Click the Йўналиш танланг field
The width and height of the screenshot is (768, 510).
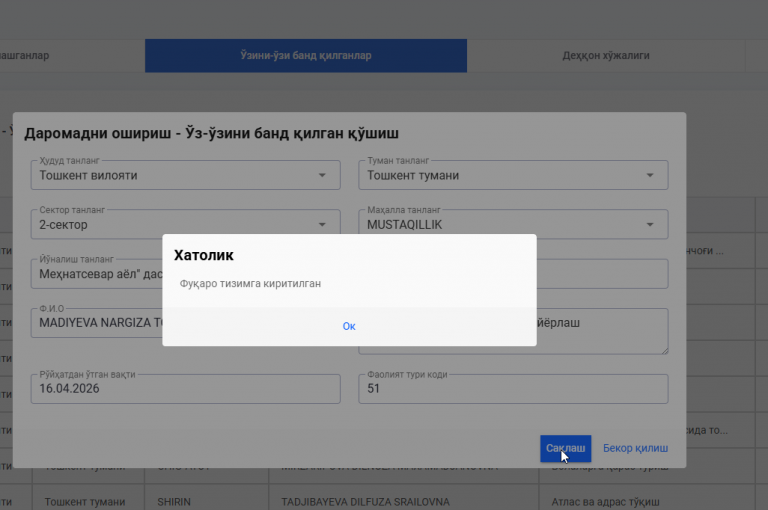pyautogui.click(x=97, y=274)
